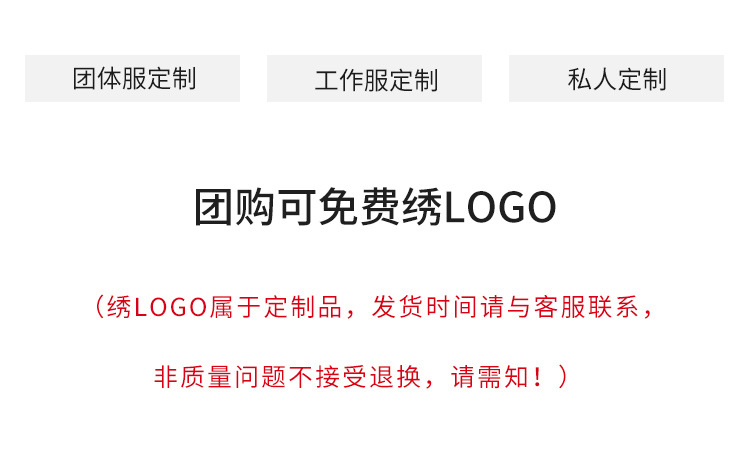Click 免费 in the headline
The width and height of the screenshot is (750, 450).
[359, 208]
